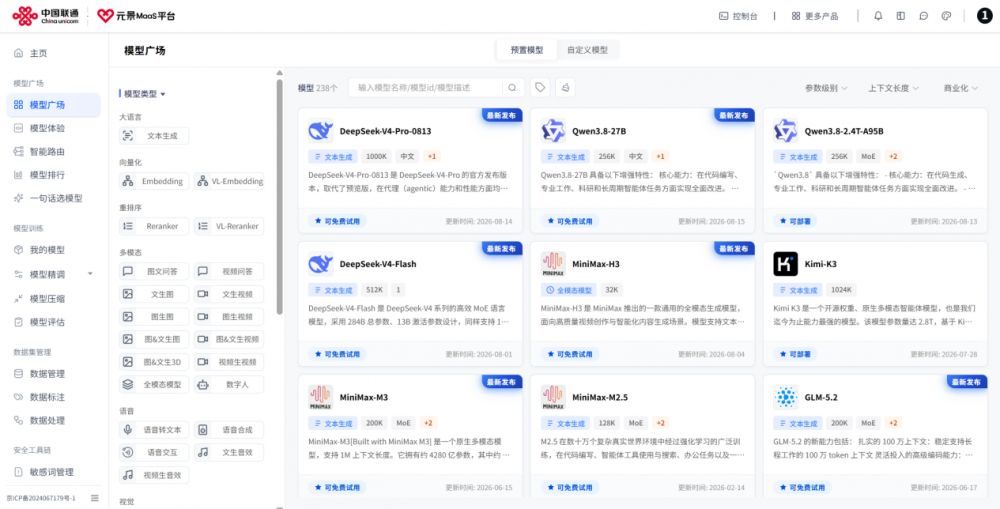The height and width of the screenshot is (509, 1000).
Task: Toggle the 图文问答 filter chip
Action: coord(154,271)
